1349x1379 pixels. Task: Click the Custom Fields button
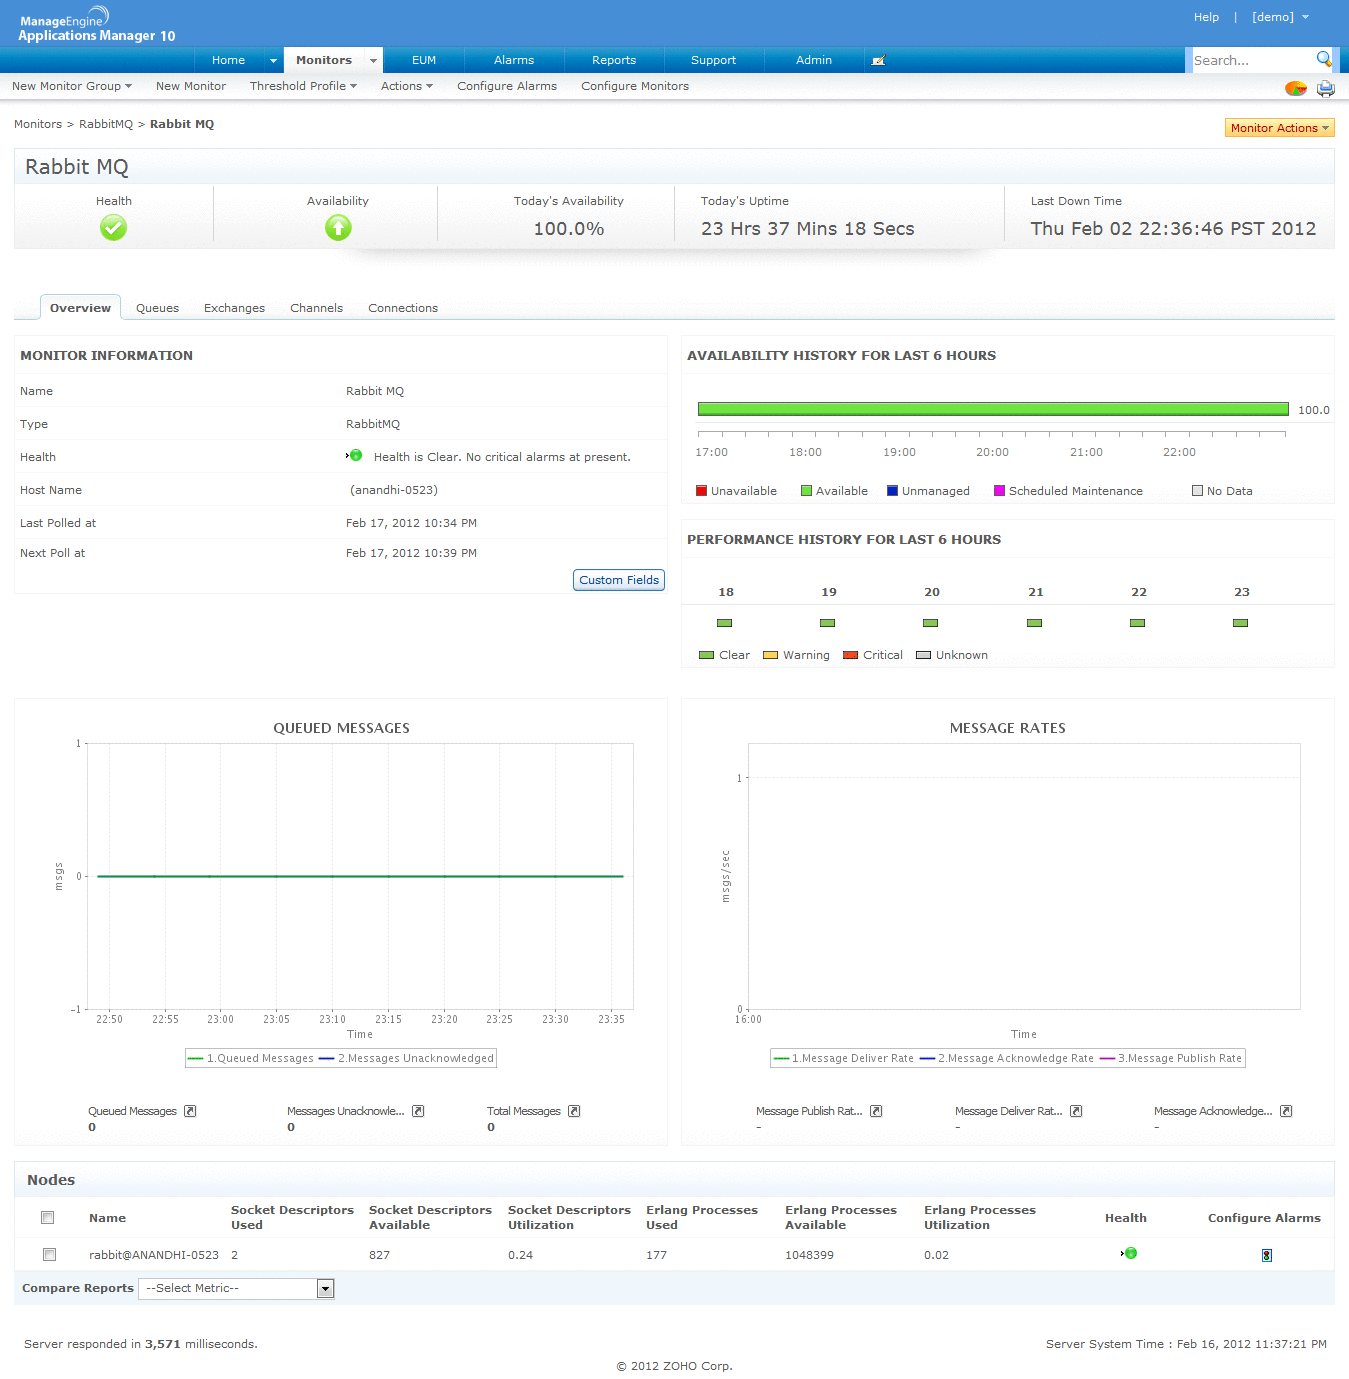[x=618, y=580]
